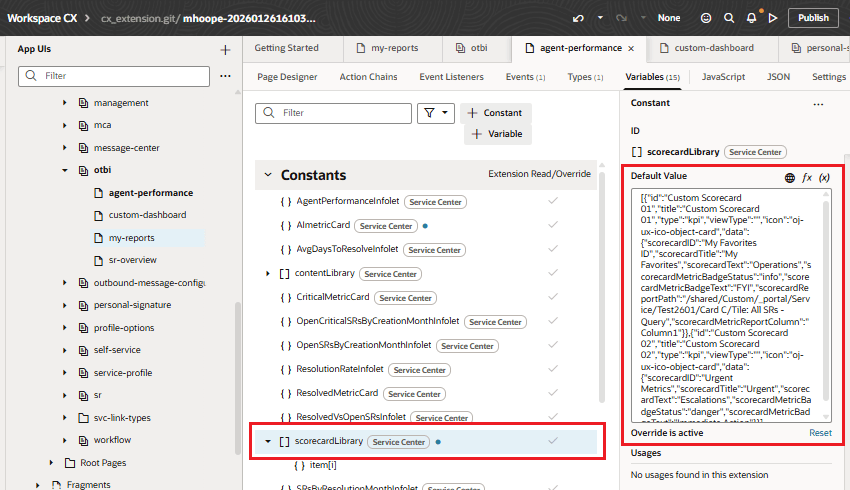Click Workspace CX breadcrumb

(x=42, y=18)
